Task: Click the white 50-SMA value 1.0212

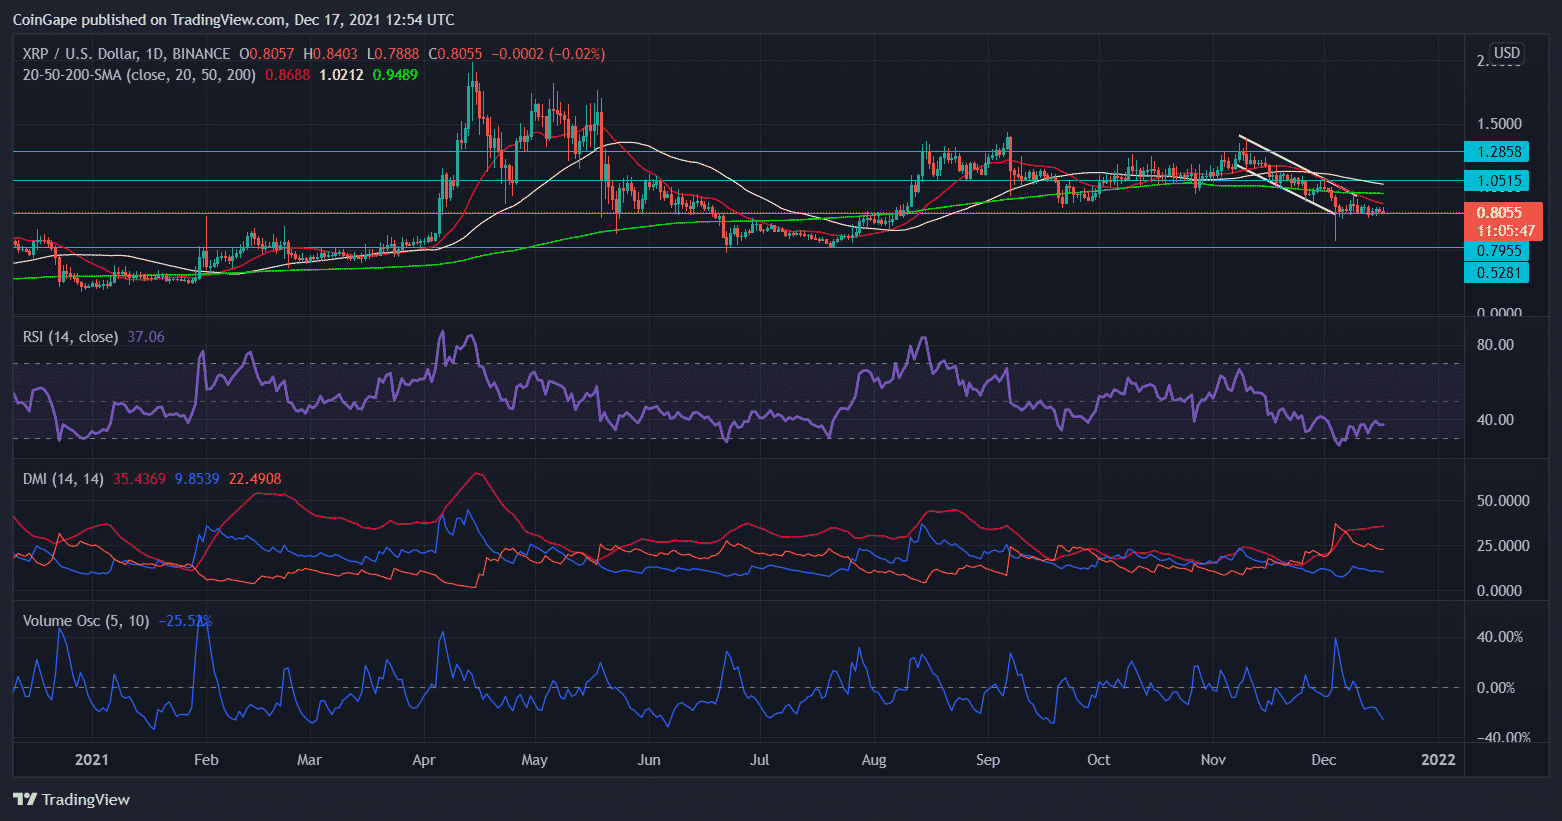Action: click(341, 75)
